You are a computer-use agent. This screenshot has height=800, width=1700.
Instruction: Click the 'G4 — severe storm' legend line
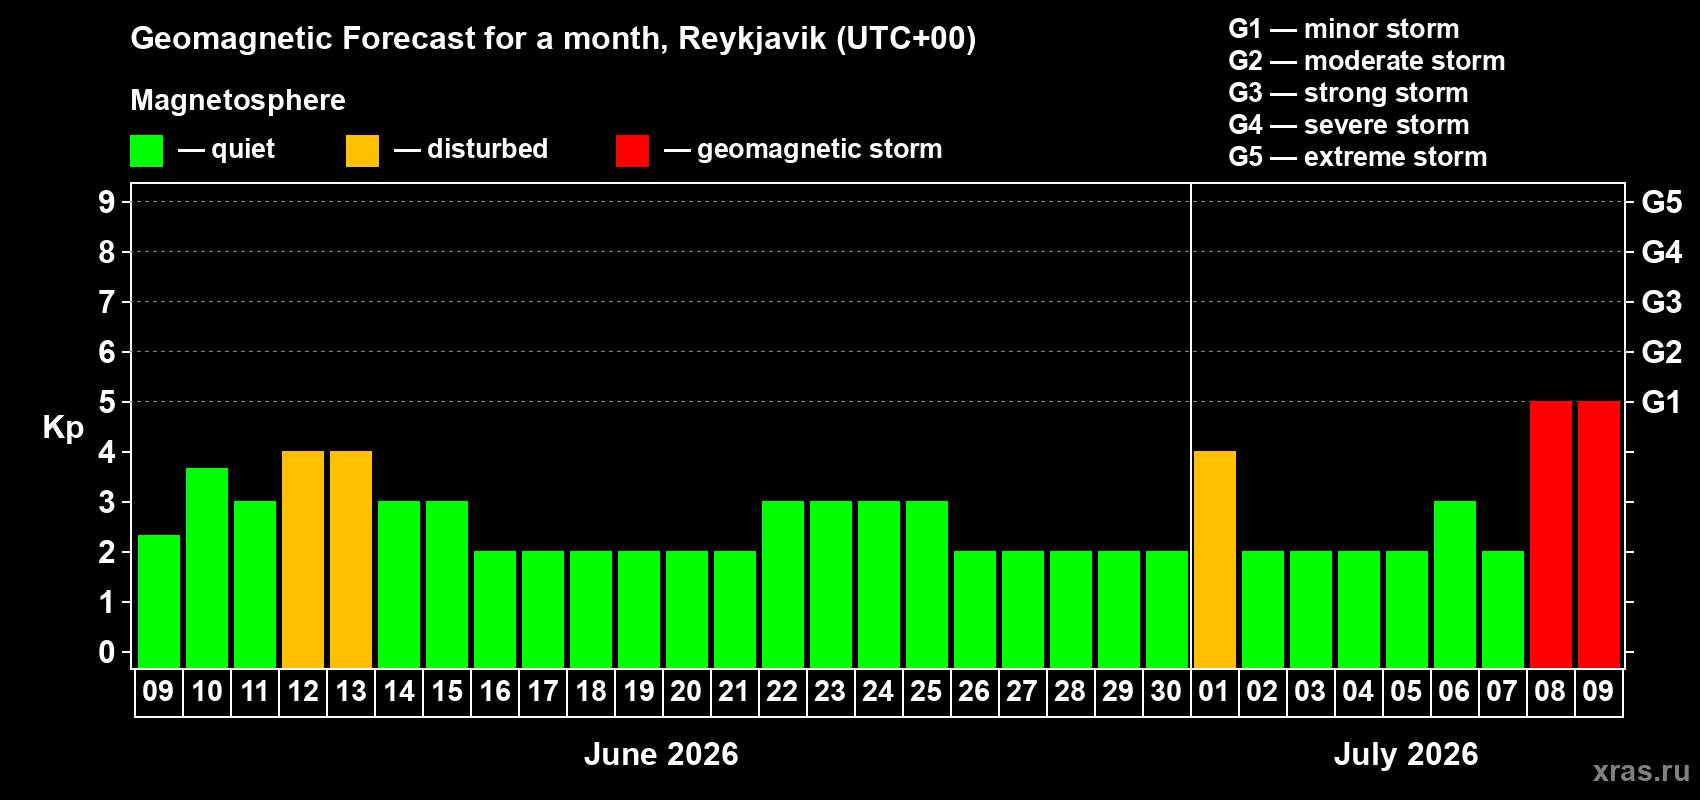pos(1348,125)
